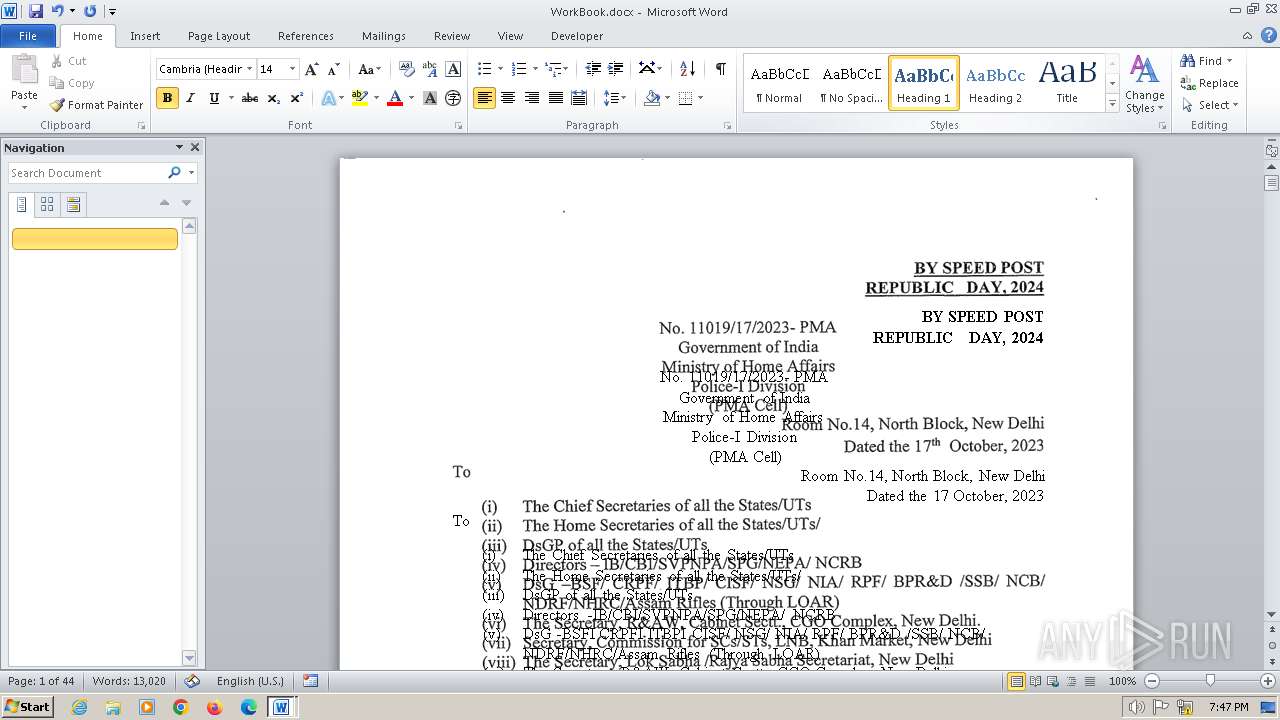Select the highlighted heading in Navigation pane
Viewport: 1280px width, 720px height.
pyautogui.click(x=95, y=239)
